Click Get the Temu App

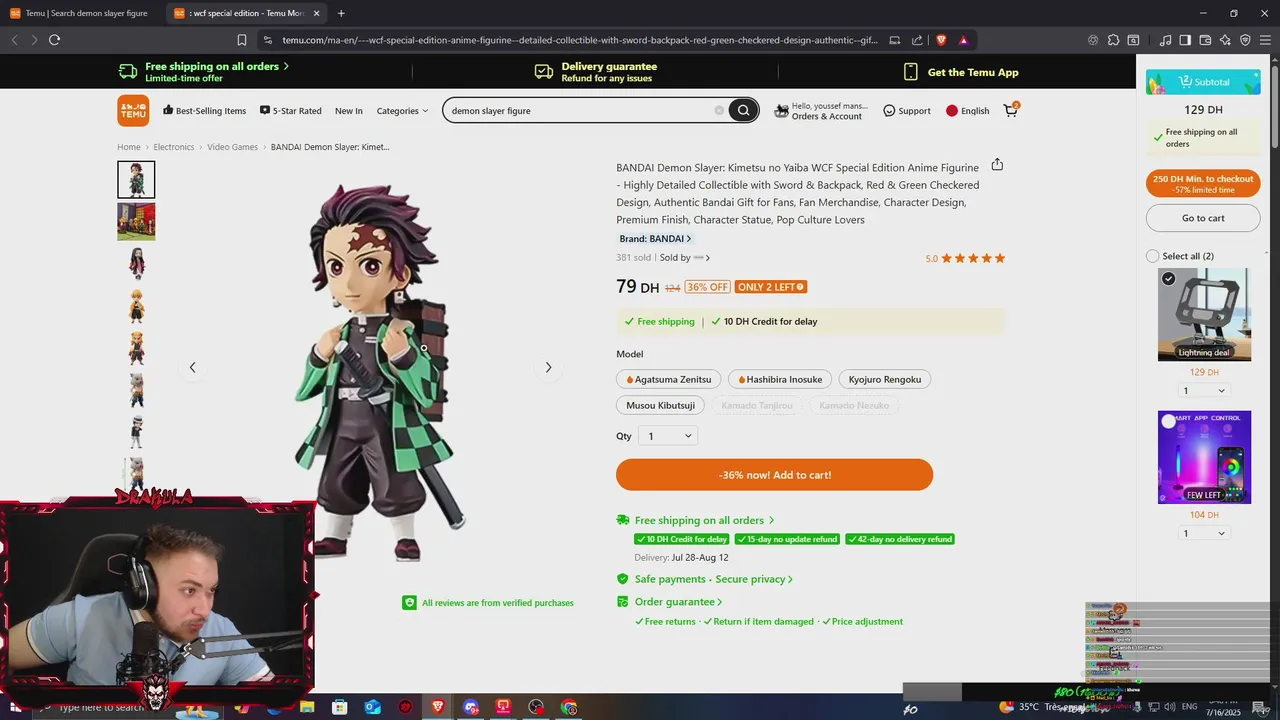960,72
